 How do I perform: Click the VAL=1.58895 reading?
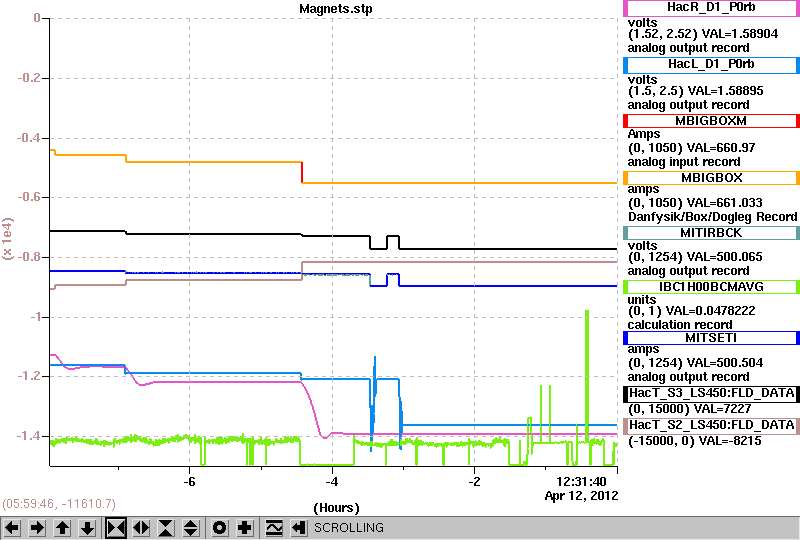coord(726,91)
